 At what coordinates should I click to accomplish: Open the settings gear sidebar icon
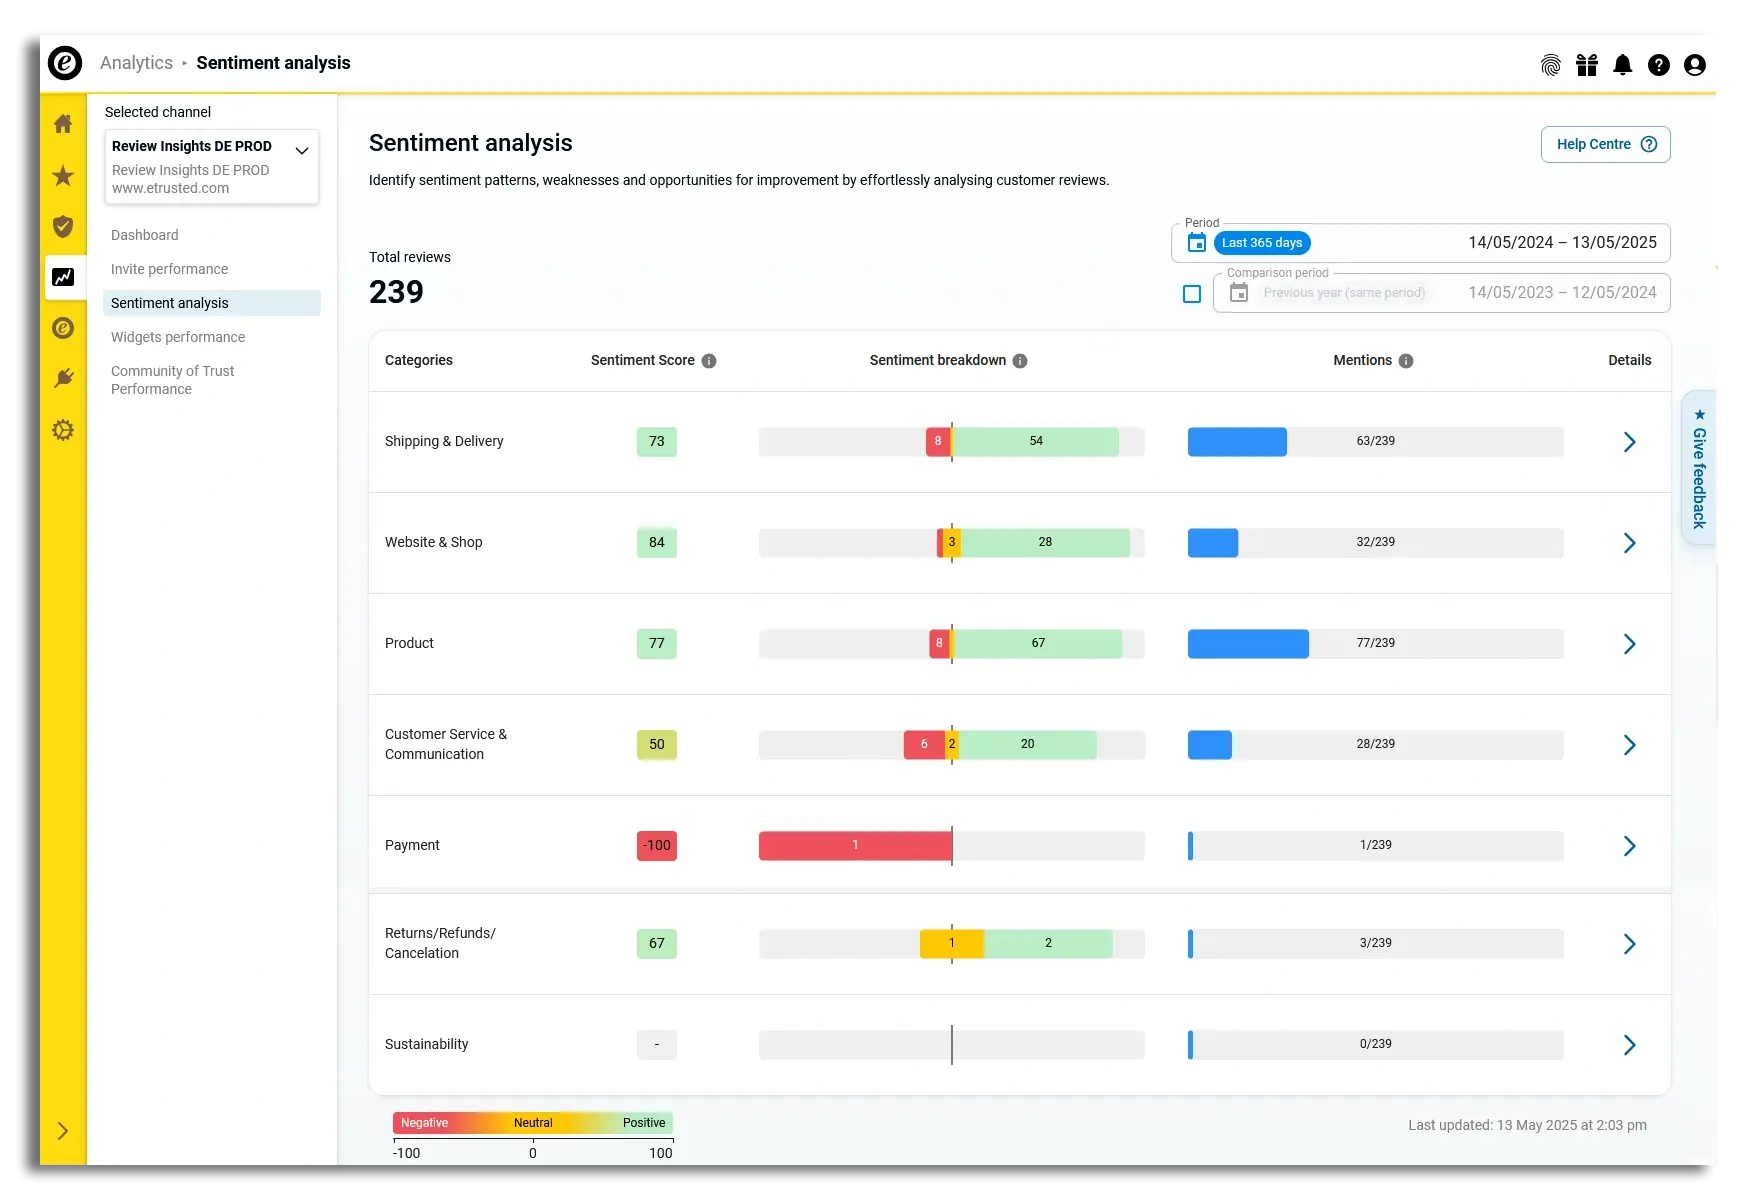[63, 430]
